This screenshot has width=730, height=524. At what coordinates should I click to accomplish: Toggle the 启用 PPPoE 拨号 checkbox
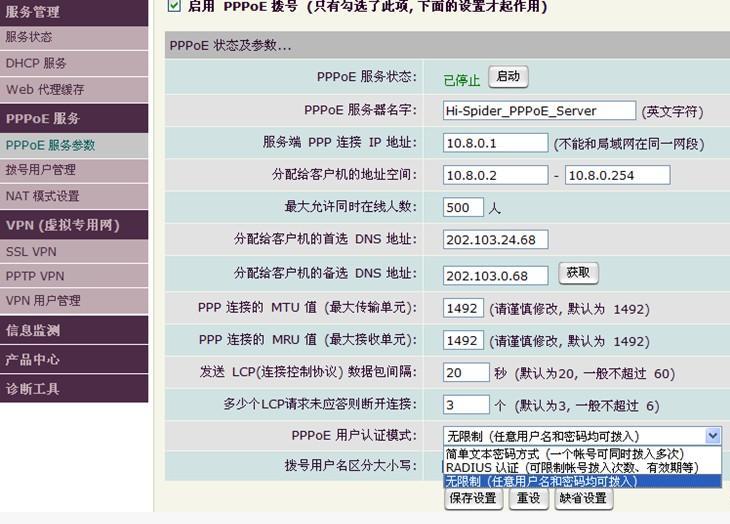tap(174, 6)
